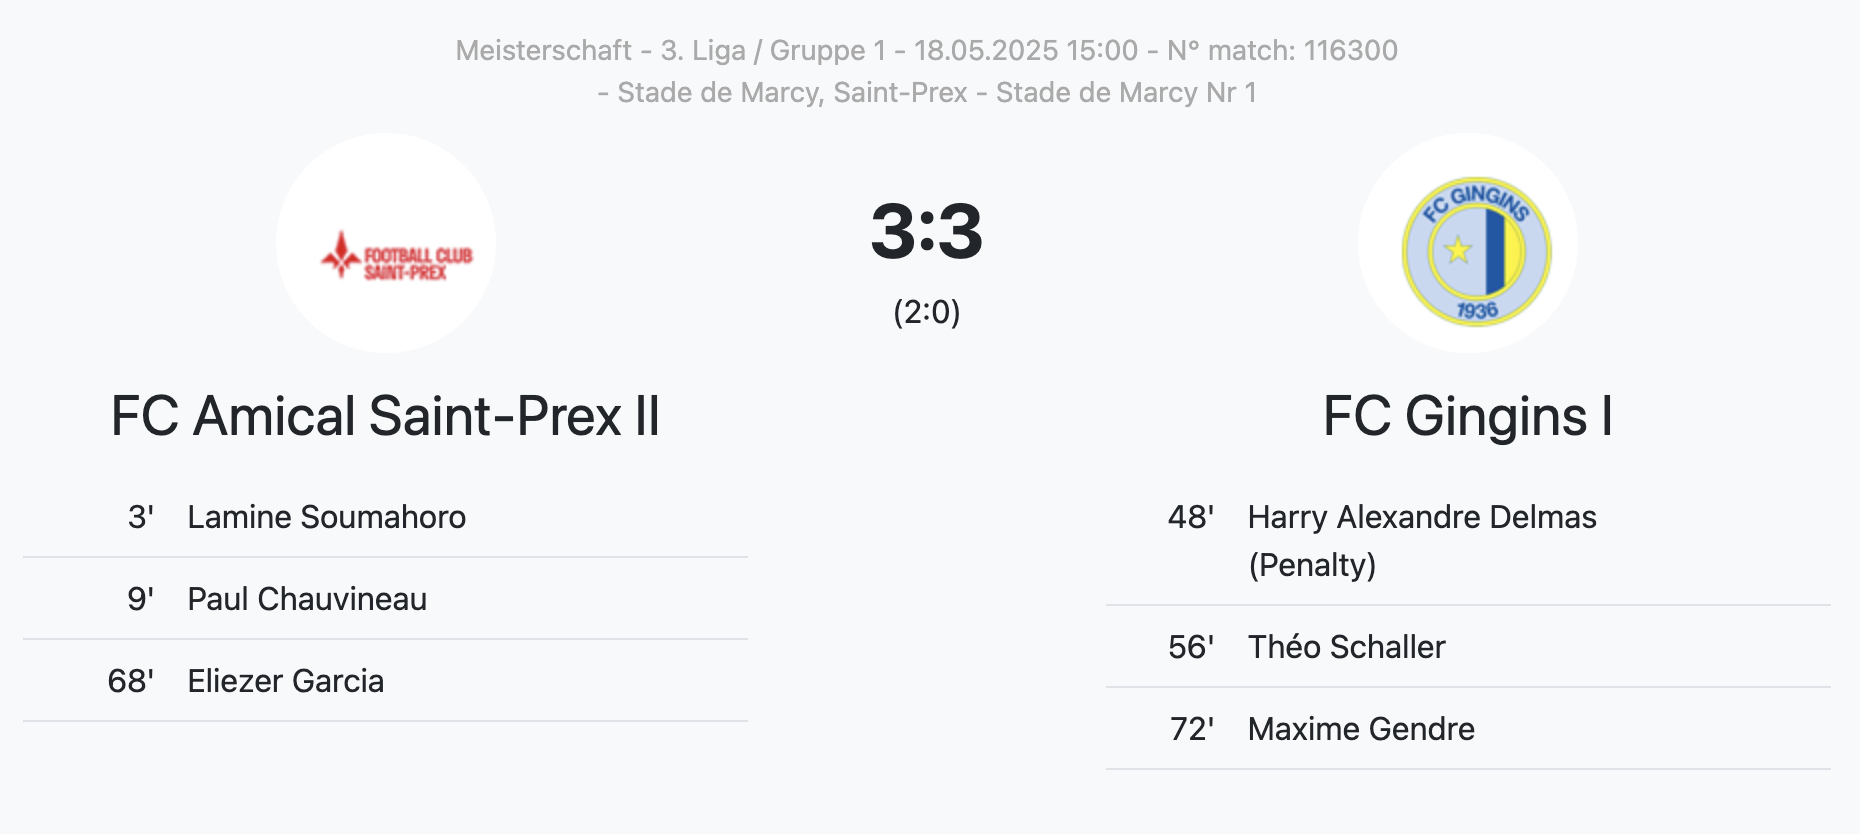This screenshot has height=834, width=1860.
Task: Click the 72' goal minute marker
Action: 1191,729
